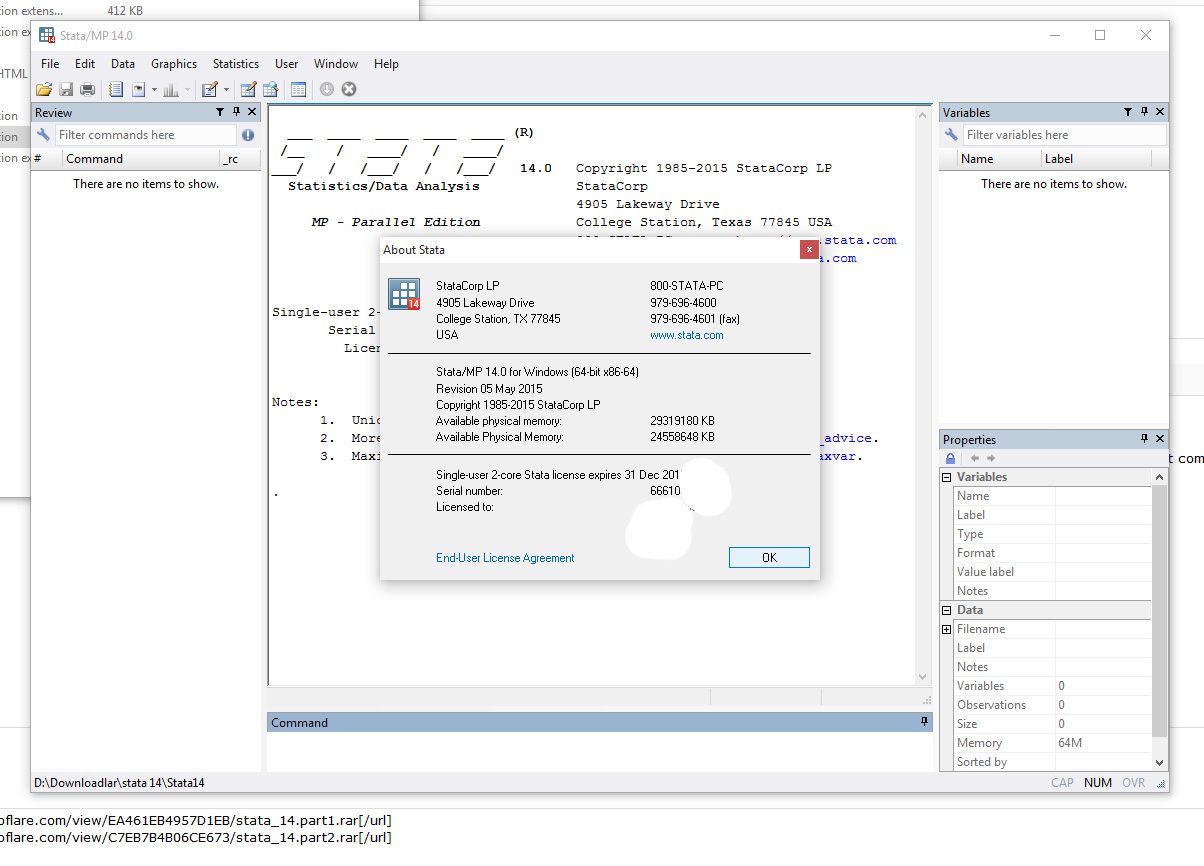Open the Statistics menu

click(x=236, y=63)
